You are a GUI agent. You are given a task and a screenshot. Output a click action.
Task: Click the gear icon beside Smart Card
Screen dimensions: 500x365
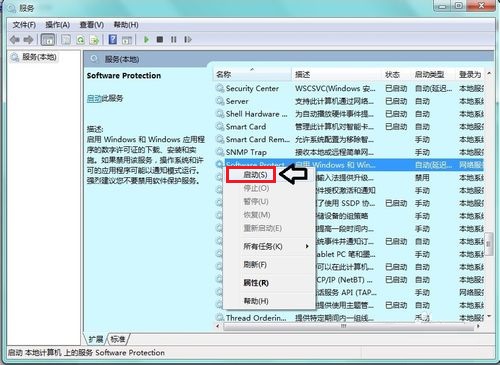click(x=220, y=127)
